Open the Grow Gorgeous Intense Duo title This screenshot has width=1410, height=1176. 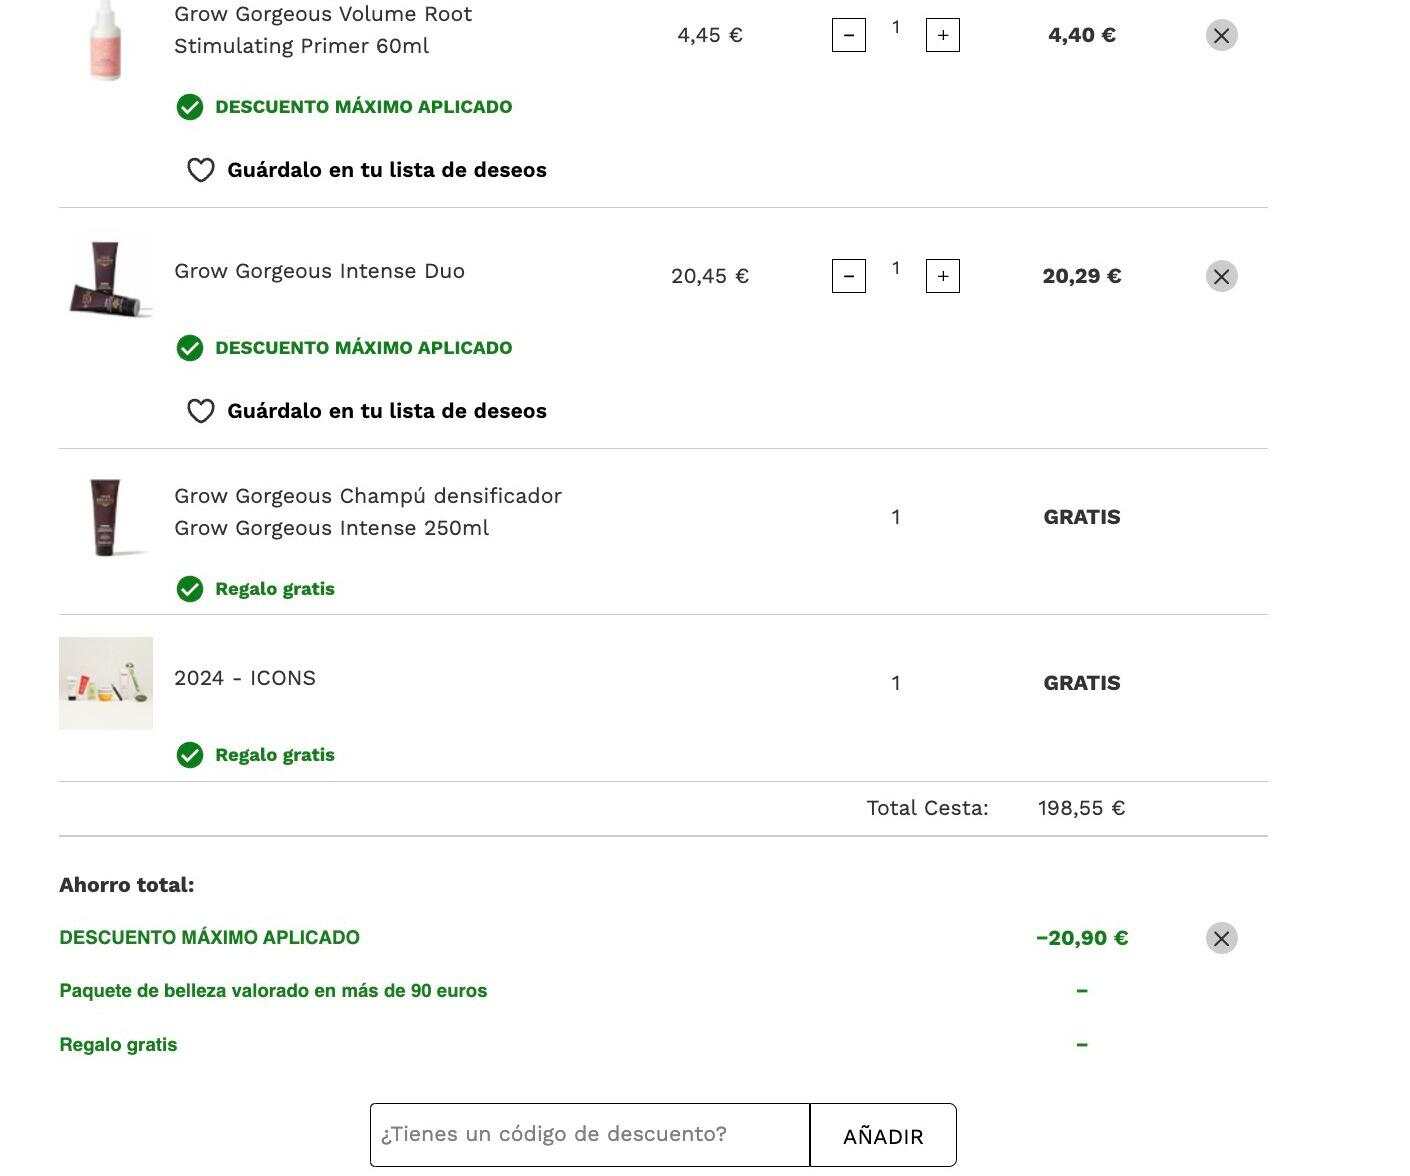[319, 271]
